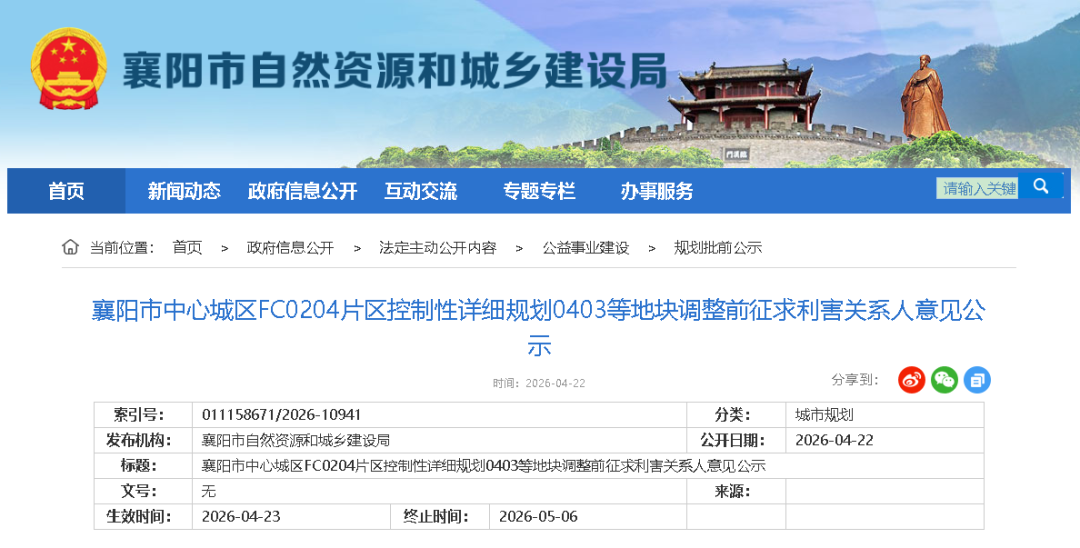Open 法定主动公开内容 breadcrumb link

coord(437,248)
